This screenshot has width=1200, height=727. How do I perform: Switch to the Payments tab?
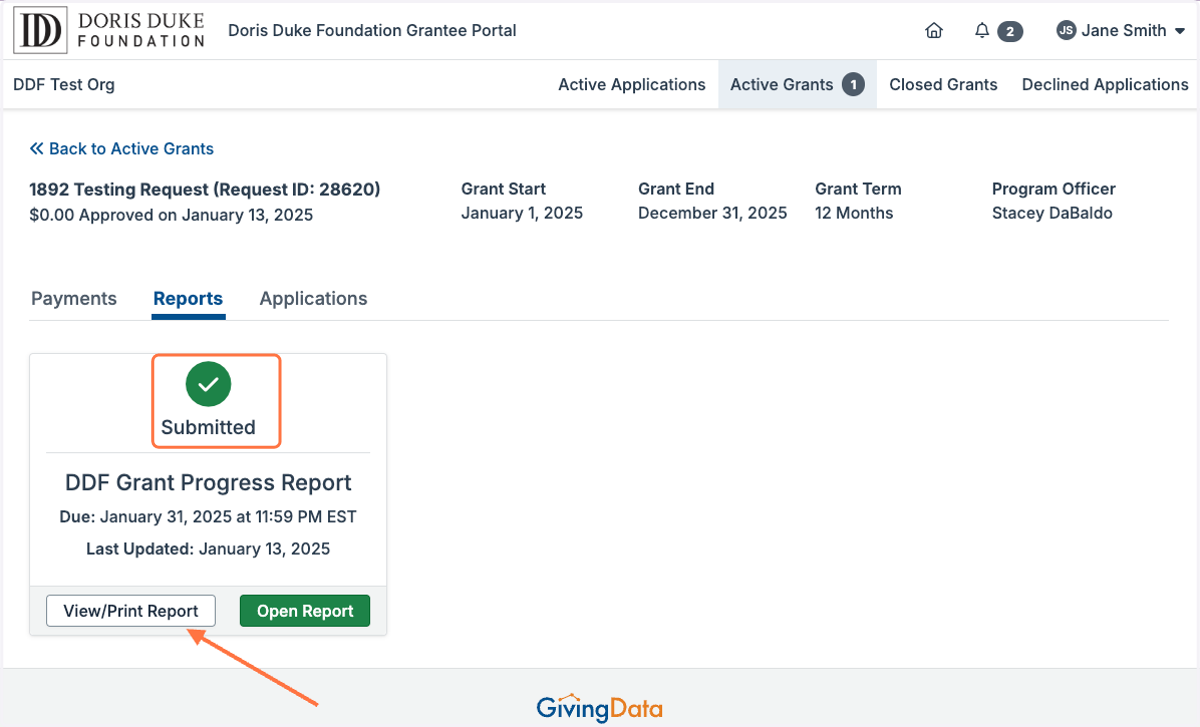(74, 299)
